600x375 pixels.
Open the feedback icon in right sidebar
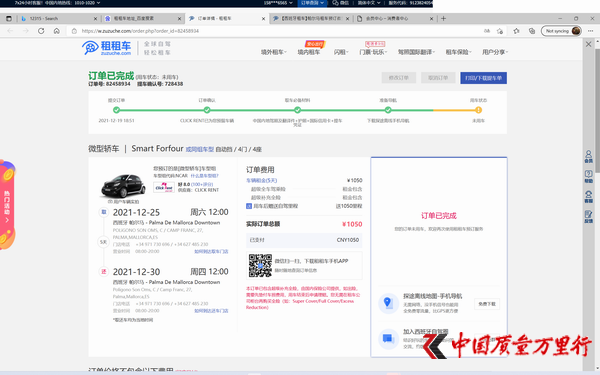pyautogui.click(x=589, y=217)
